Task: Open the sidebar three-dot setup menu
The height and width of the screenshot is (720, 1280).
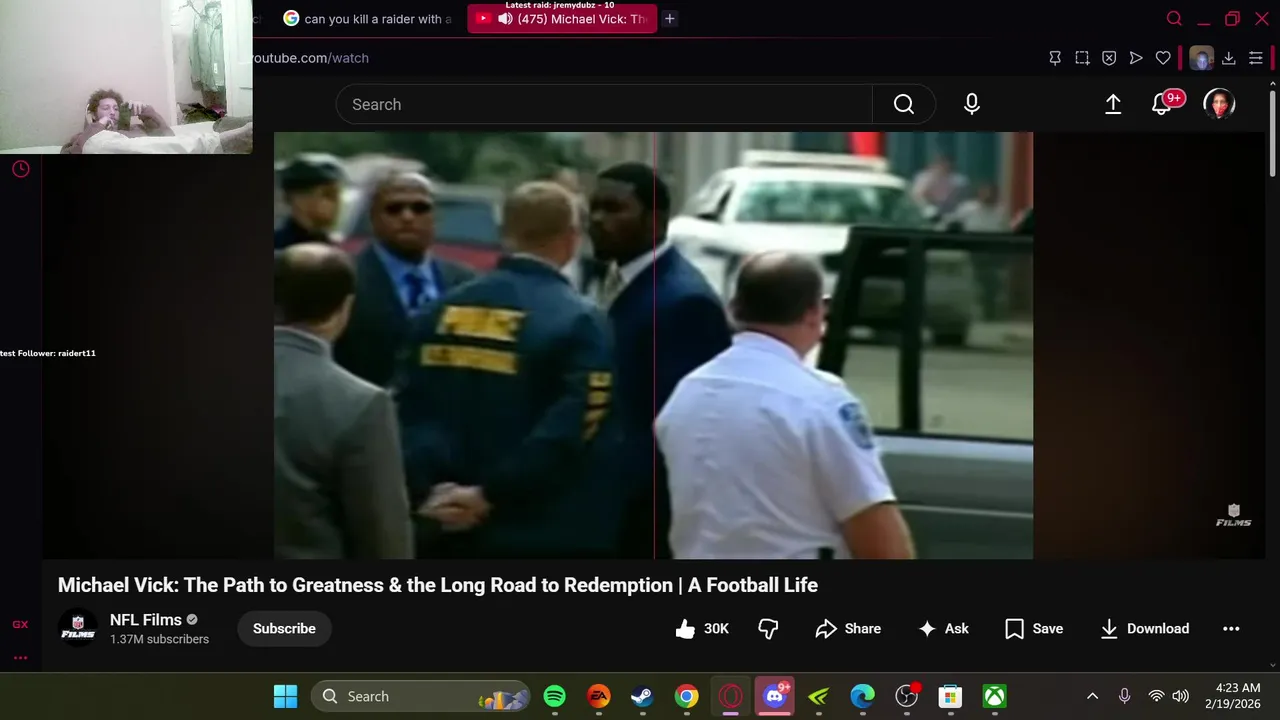Action: point(20,658)
